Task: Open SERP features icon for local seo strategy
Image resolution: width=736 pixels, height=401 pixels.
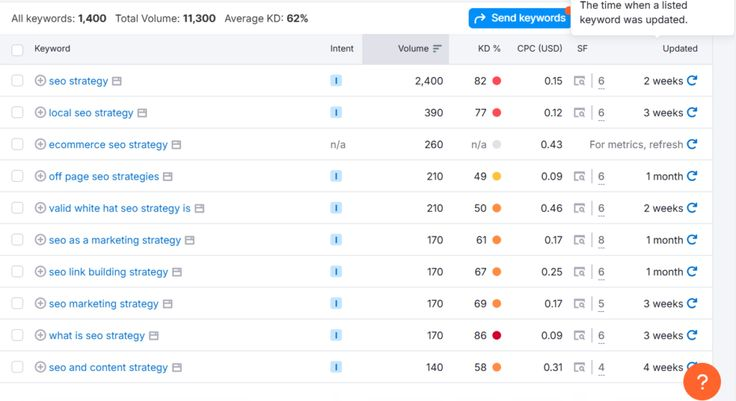Action: tap(580, 113)
